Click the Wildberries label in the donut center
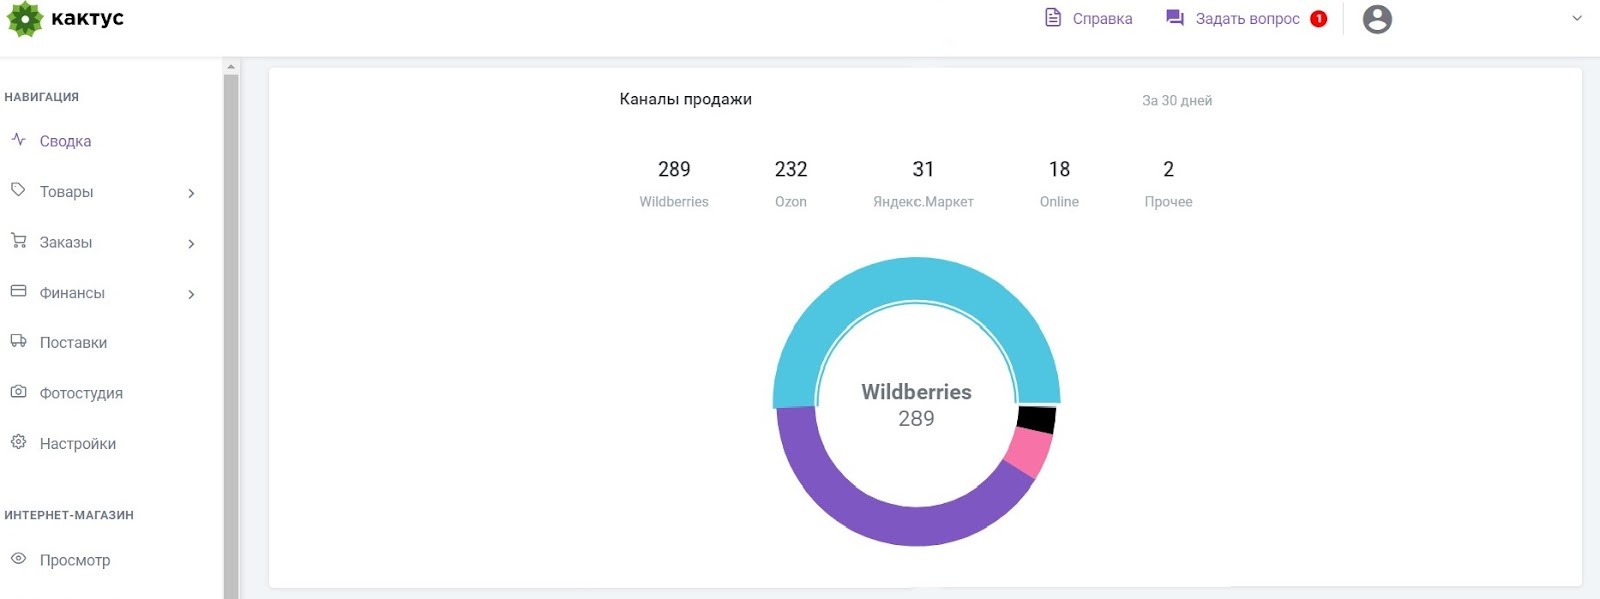Viewport: 1600px width, 599px height. pos(916,392)
